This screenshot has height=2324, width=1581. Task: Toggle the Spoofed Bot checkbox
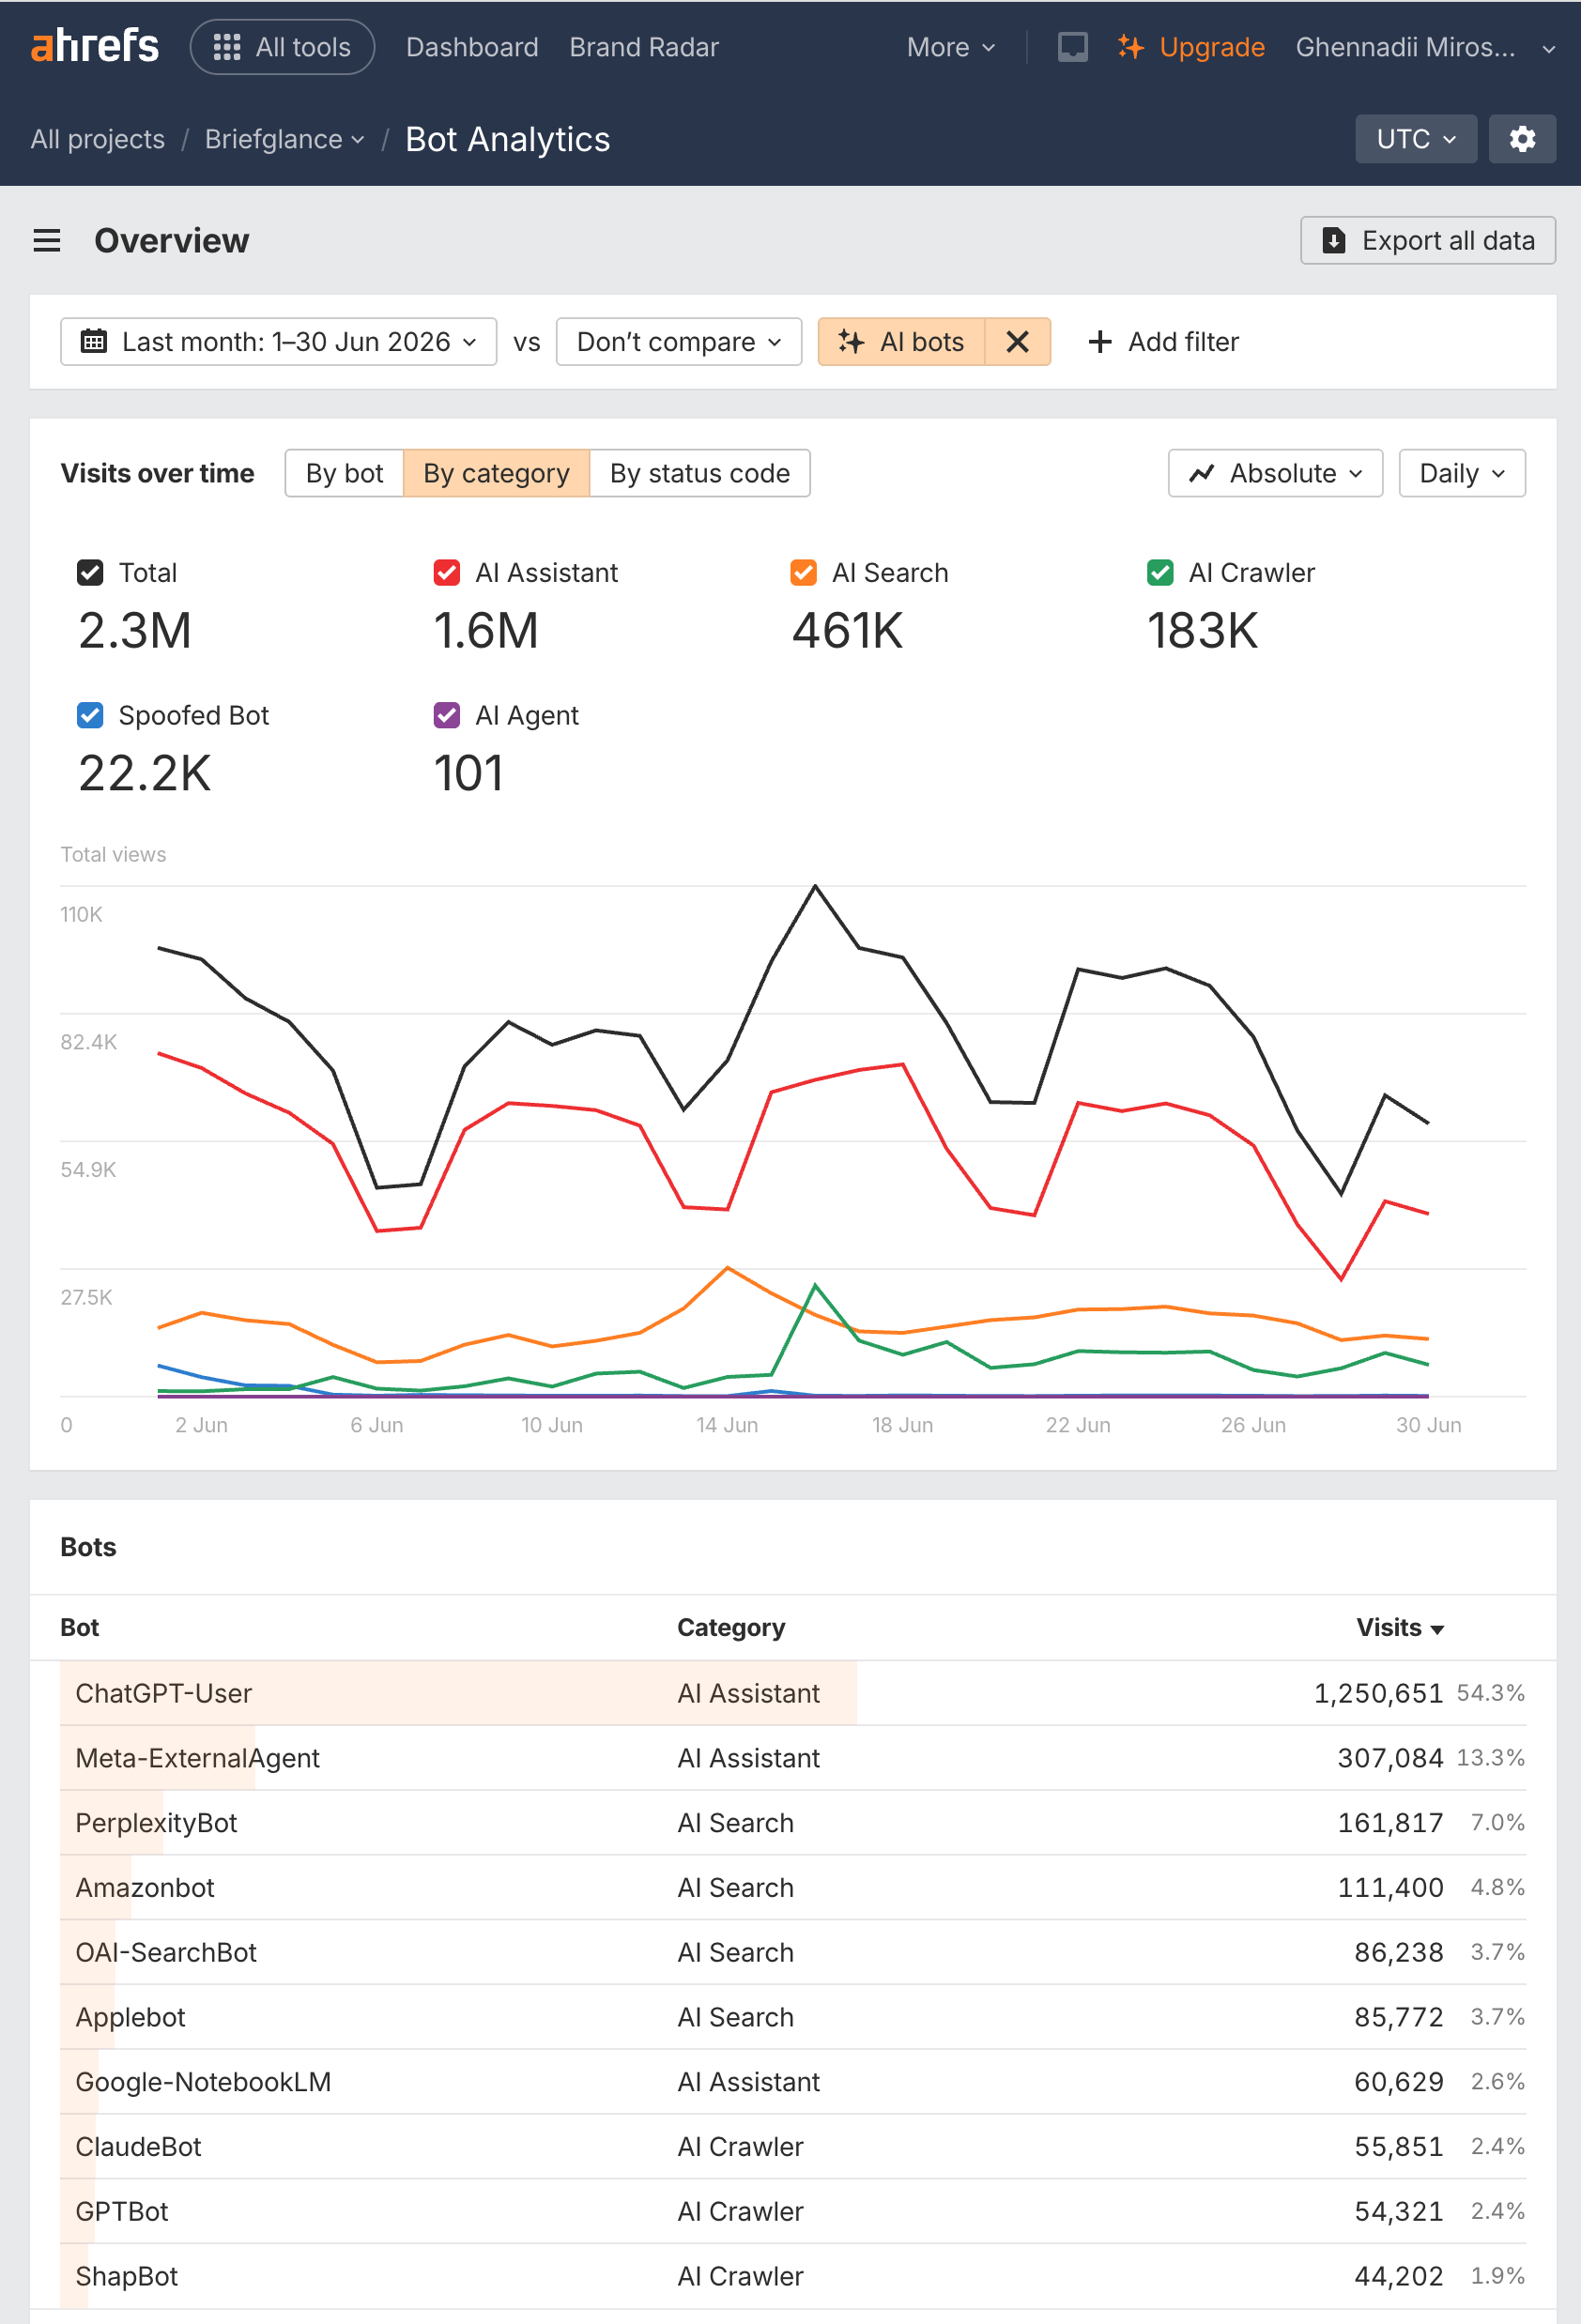tap(90, 716)
